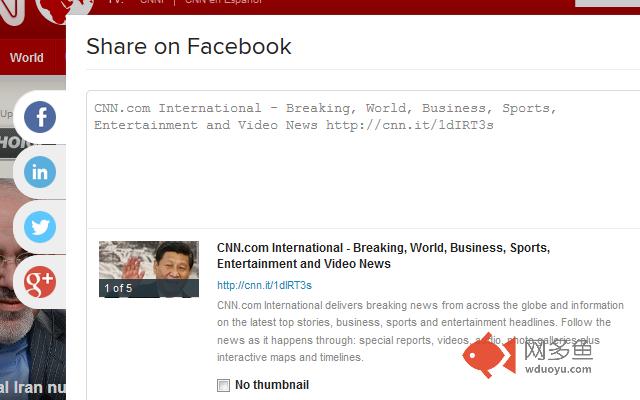Viewport: 640px width, 400px height.
Task: Click the Twitter share icon
Action: click(40, 227)
